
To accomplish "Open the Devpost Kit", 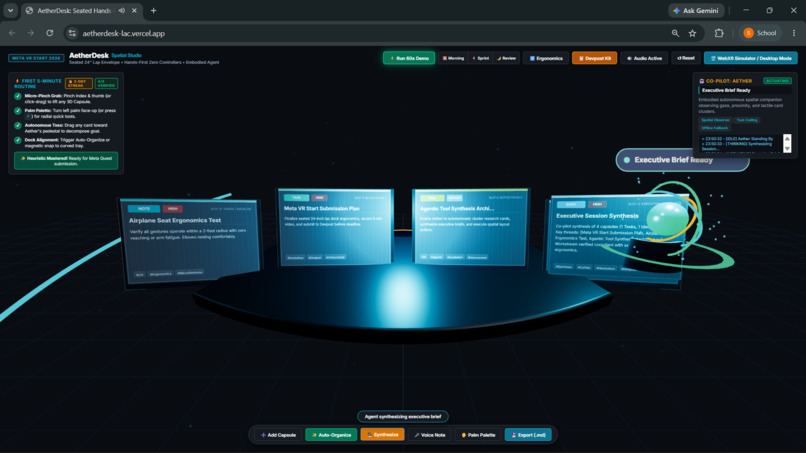I will pos(594,58).
